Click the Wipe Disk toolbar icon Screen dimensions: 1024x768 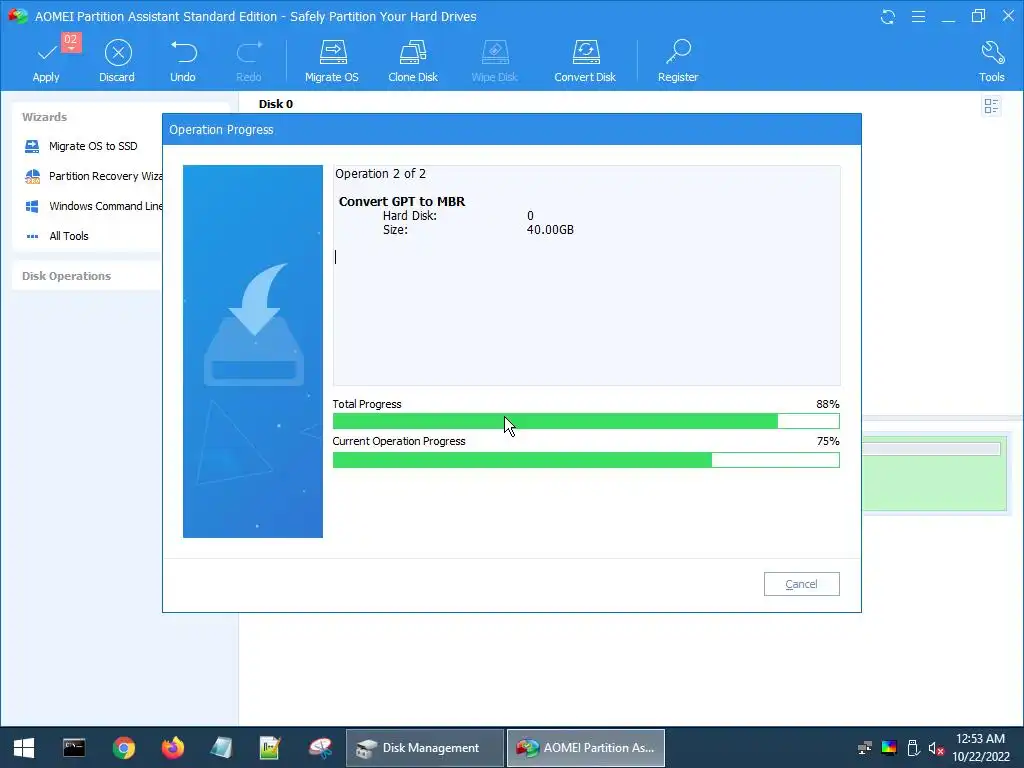pos(494,52)
